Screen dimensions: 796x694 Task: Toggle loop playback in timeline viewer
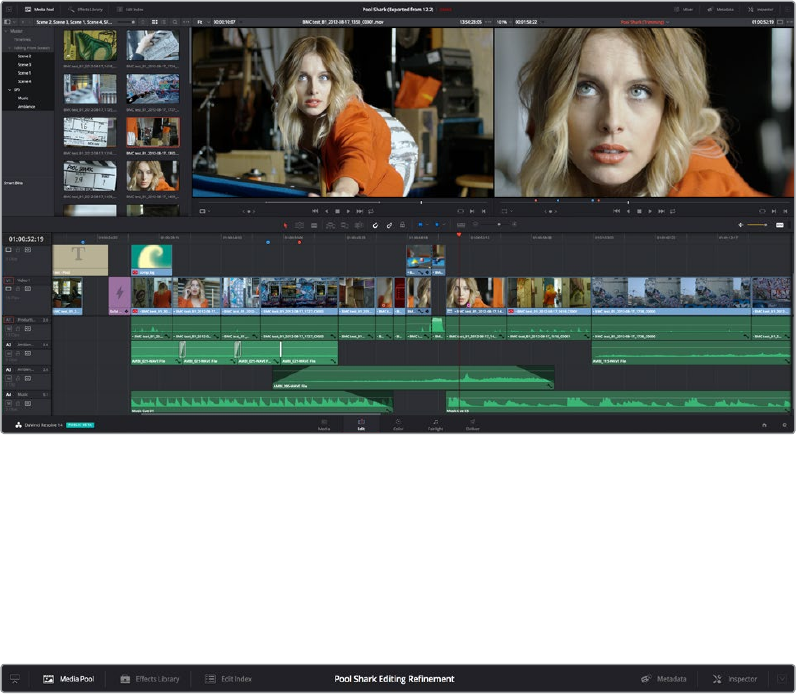coord(673,211)
